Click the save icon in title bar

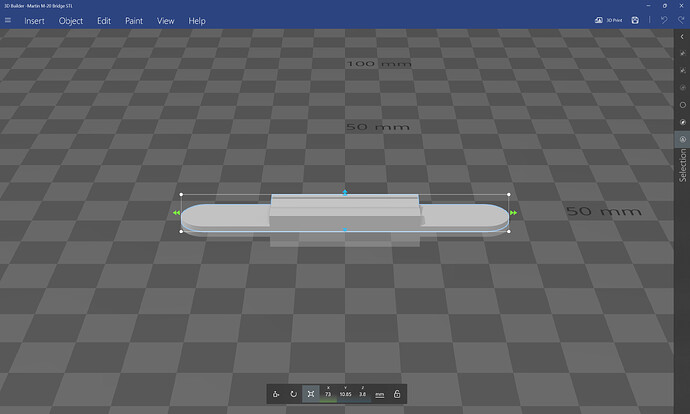[x=635, y=20]
